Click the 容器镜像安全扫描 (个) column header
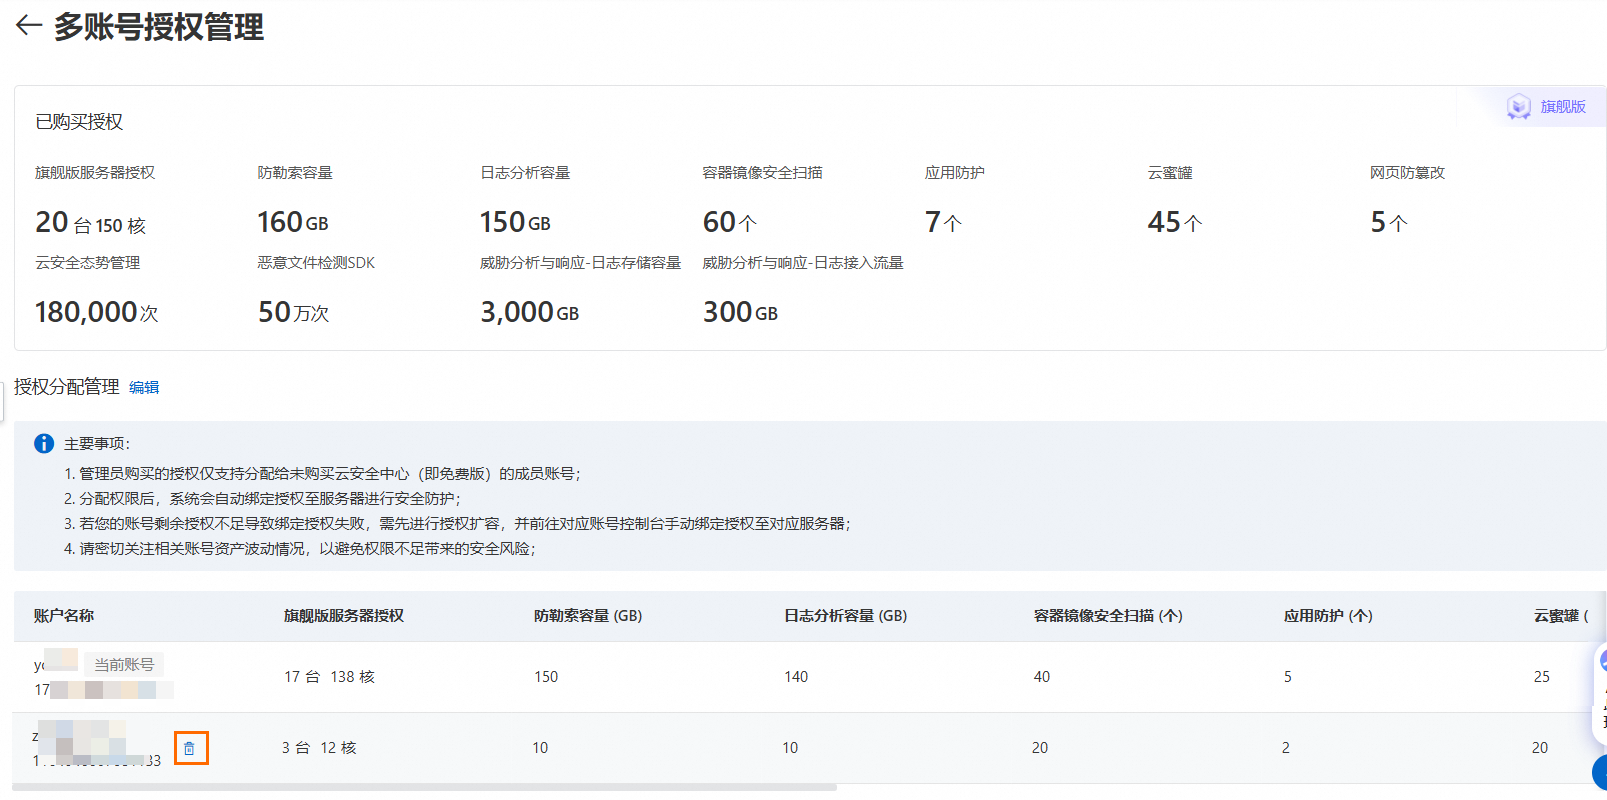The width and height of the screenshot is (1607, 800). 1108,616
